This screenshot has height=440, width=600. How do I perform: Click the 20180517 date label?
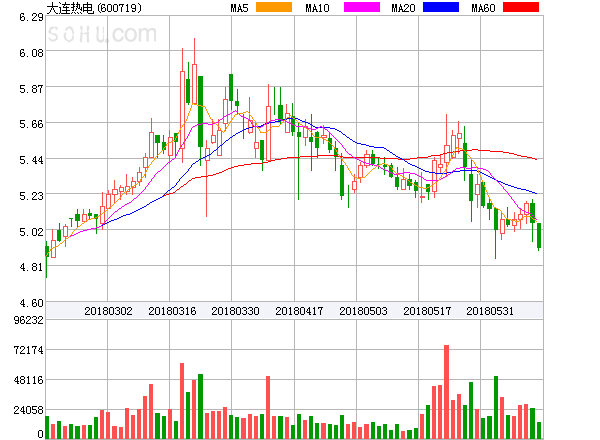[x=427, y=311]
